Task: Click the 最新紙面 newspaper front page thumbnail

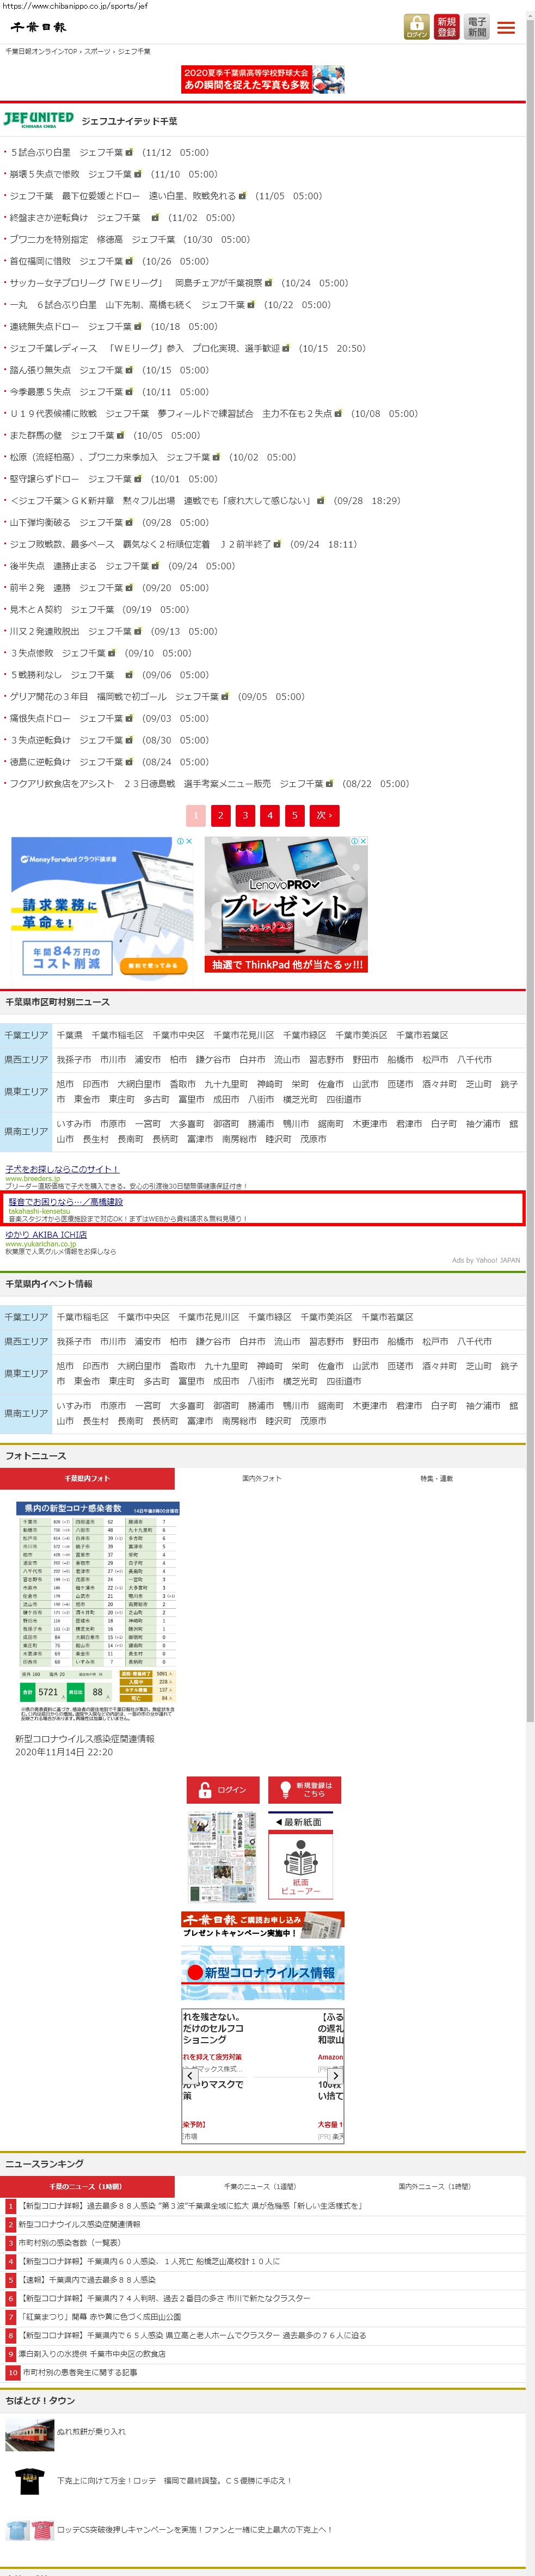Action: point(223,1857)
